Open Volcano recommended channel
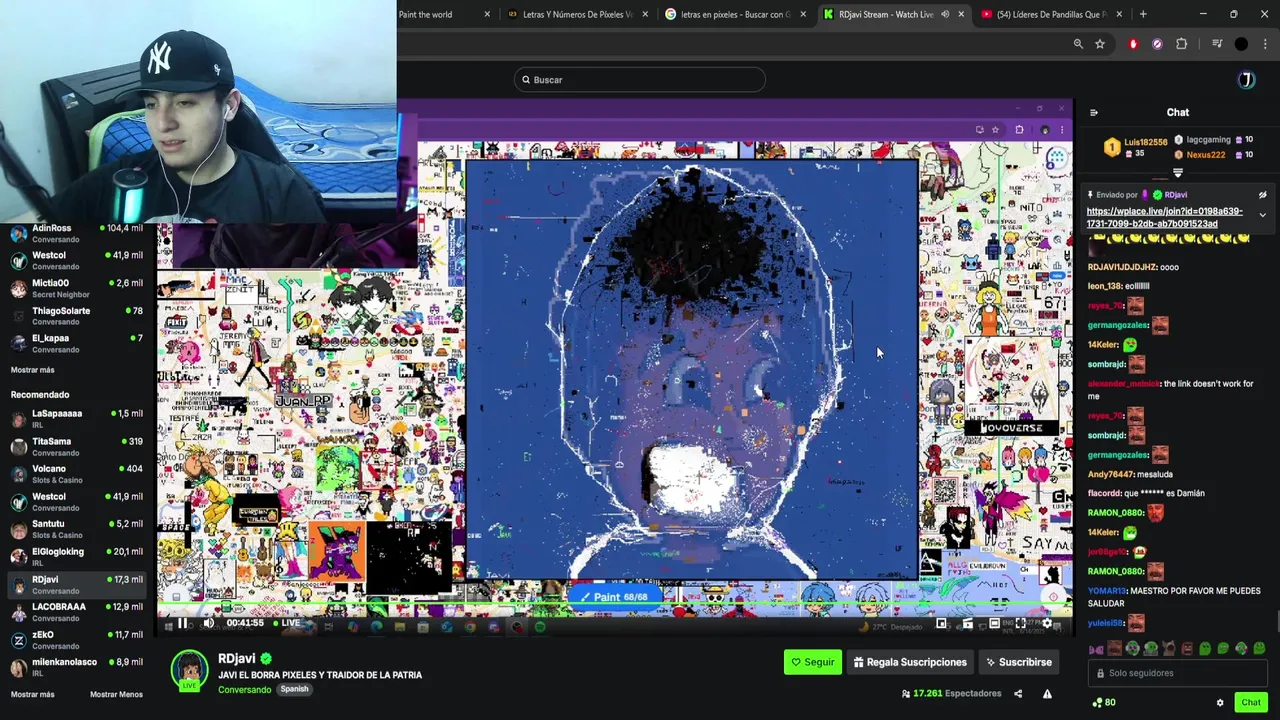 [x=78, y=474]
